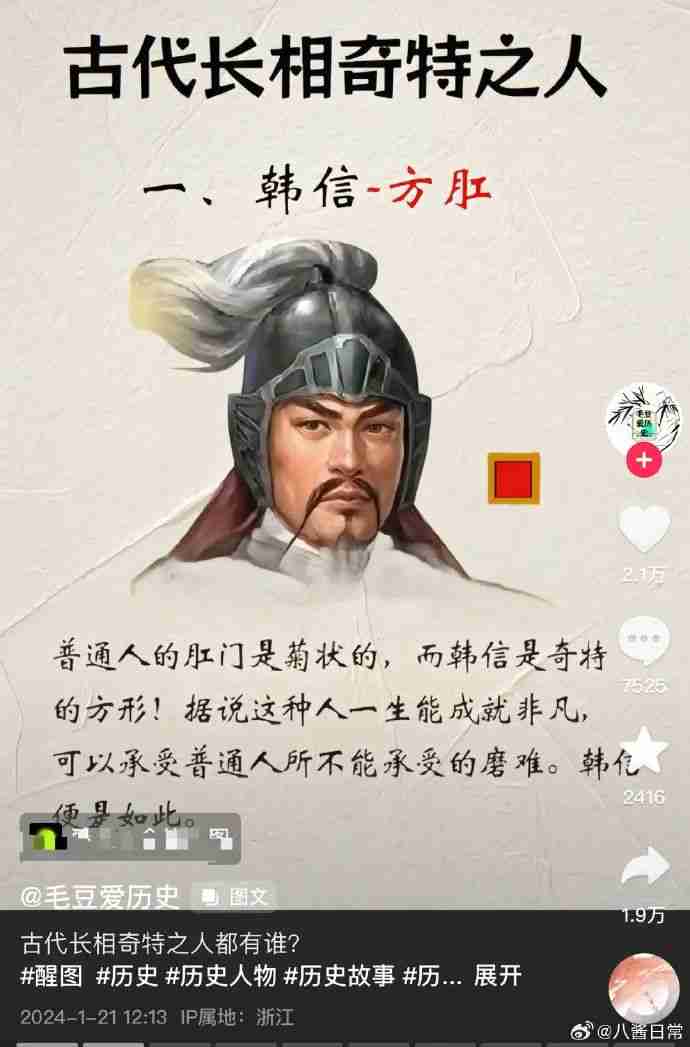Follow creator with pink plus button

644,460
